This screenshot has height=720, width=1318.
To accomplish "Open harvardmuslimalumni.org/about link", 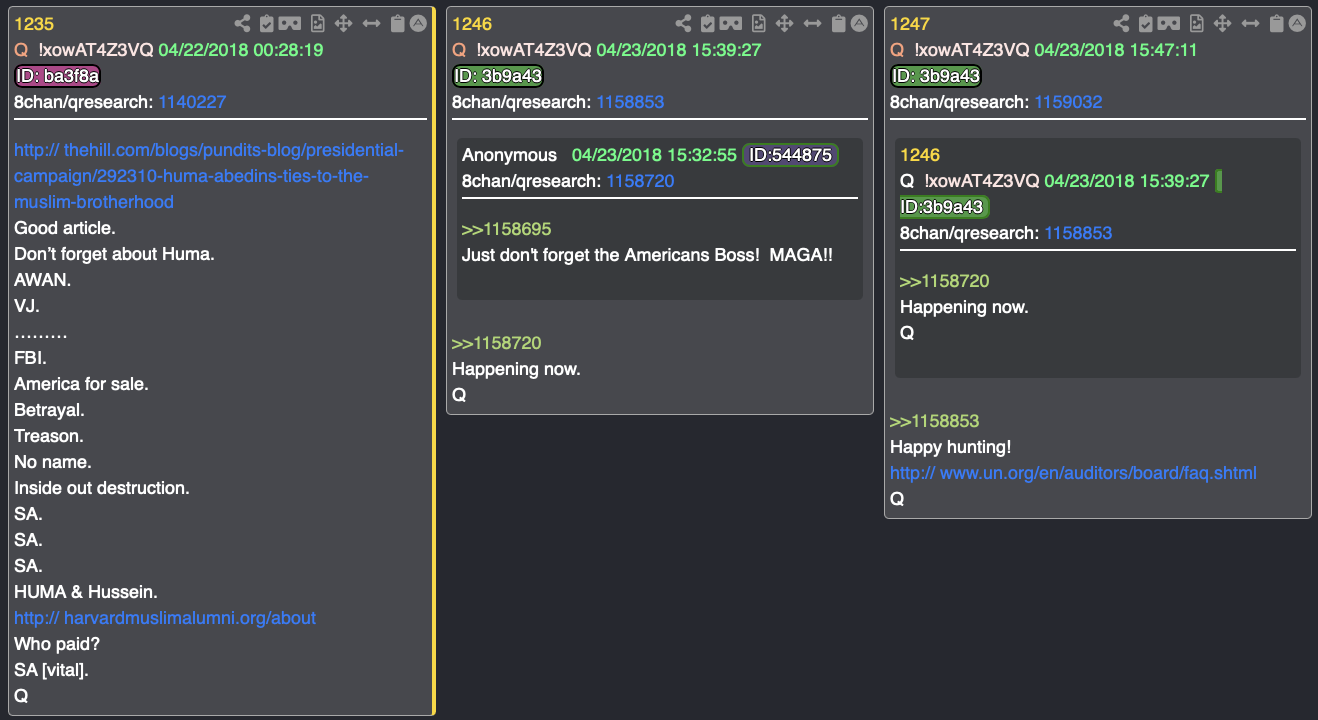I will pos(165,618).
